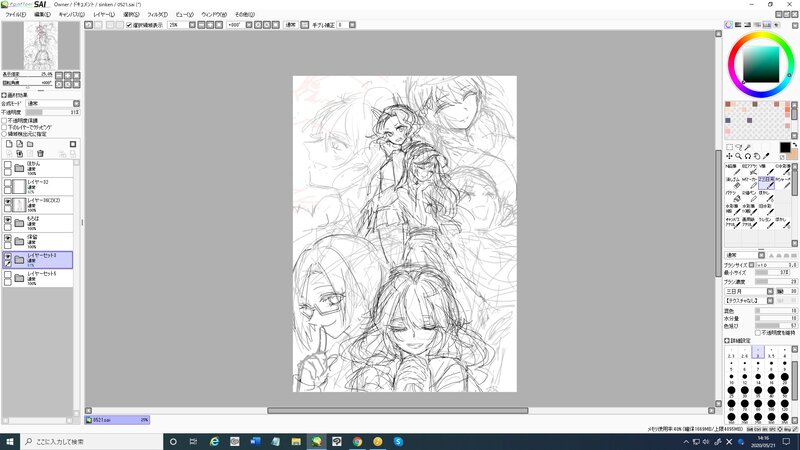Swap the foreground and background colors
The image size is (800, 450).
click(x=794, y=145)
